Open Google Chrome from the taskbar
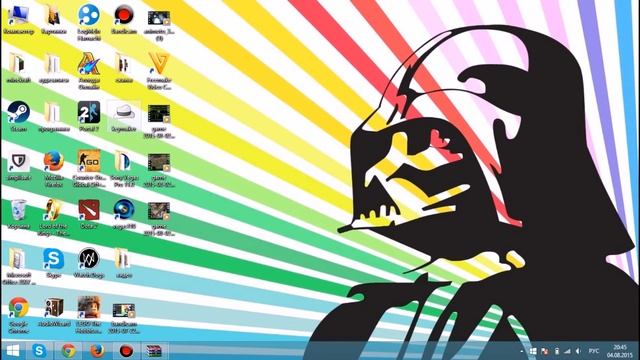The image size is (640, 360). (x=68, y=351)
